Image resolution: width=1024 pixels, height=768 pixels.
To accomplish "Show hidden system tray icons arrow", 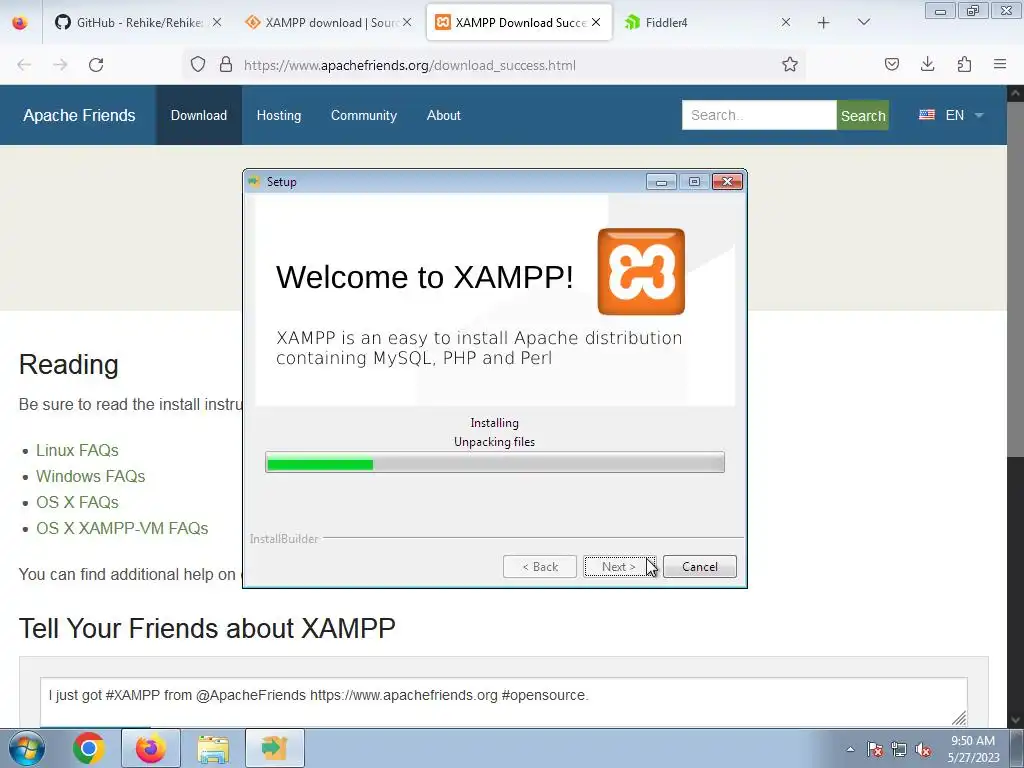I will point(850,749).
